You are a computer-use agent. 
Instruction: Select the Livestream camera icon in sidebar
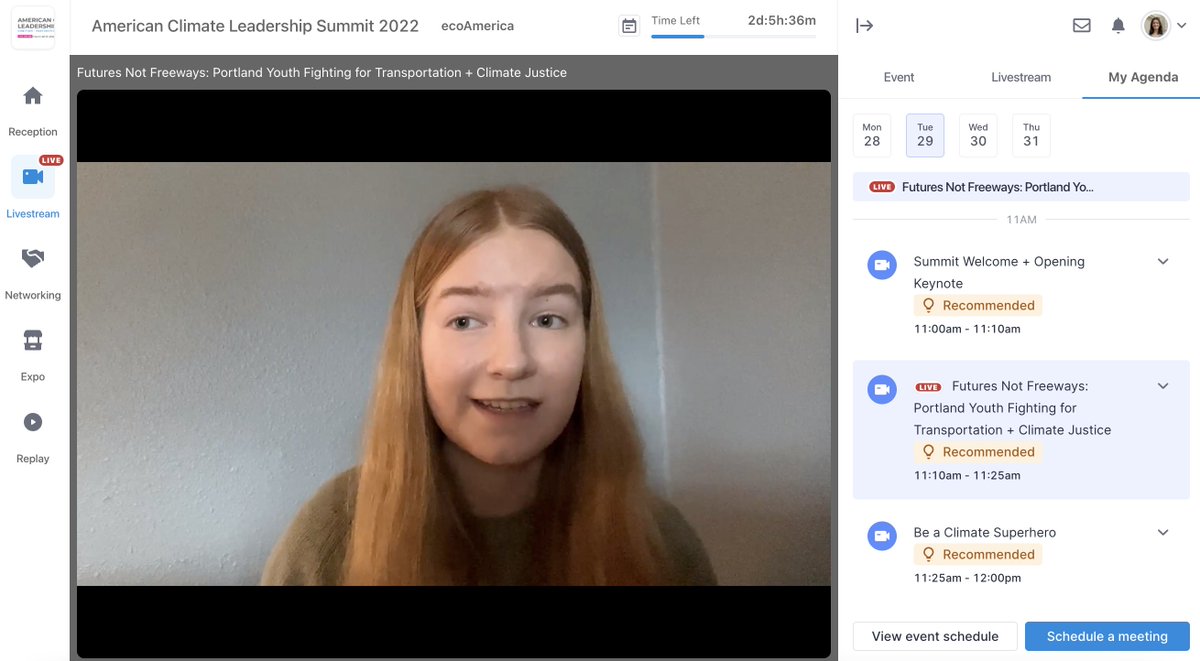(x=33, y=177)
